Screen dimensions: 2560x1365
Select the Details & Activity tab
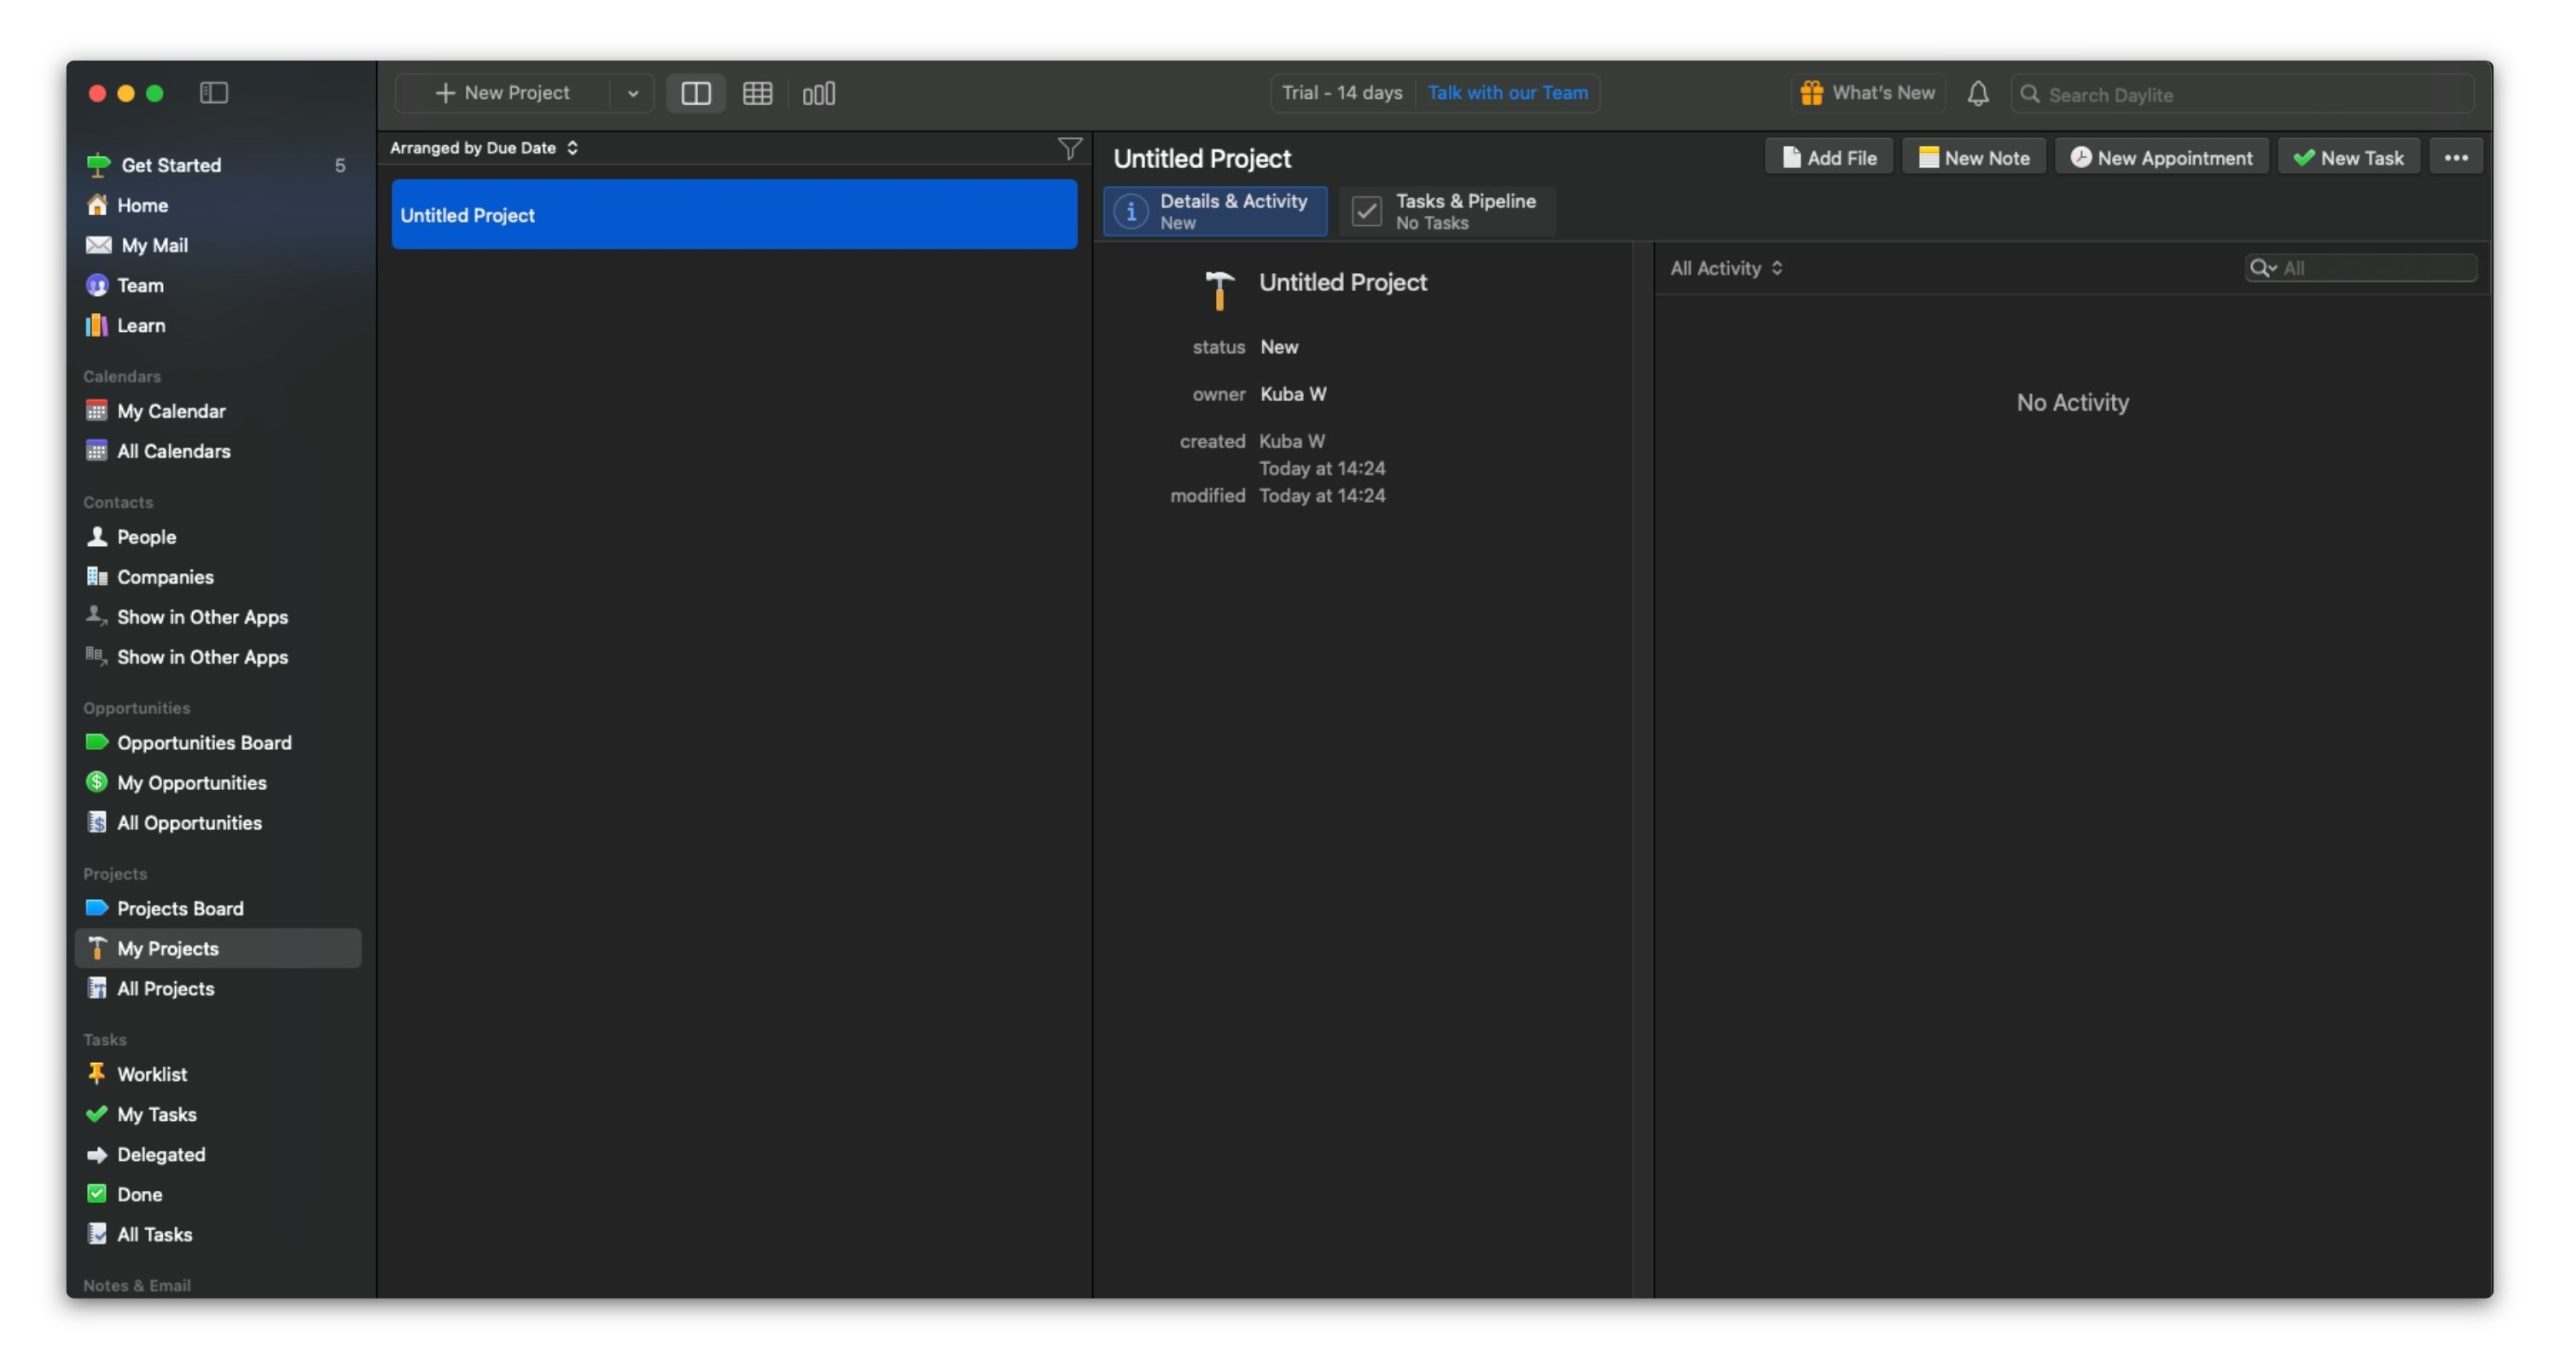1215,211
